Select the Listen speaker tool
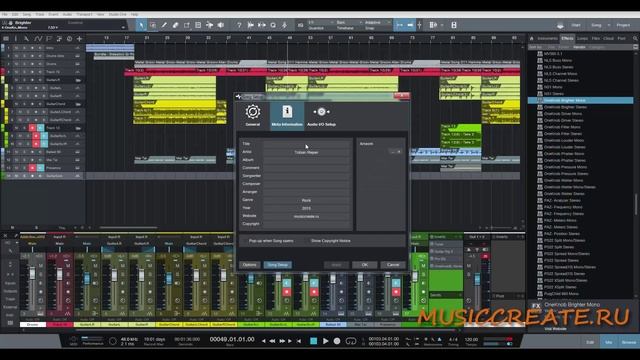This screenshot has width=640, height=360. coord(221,25)
